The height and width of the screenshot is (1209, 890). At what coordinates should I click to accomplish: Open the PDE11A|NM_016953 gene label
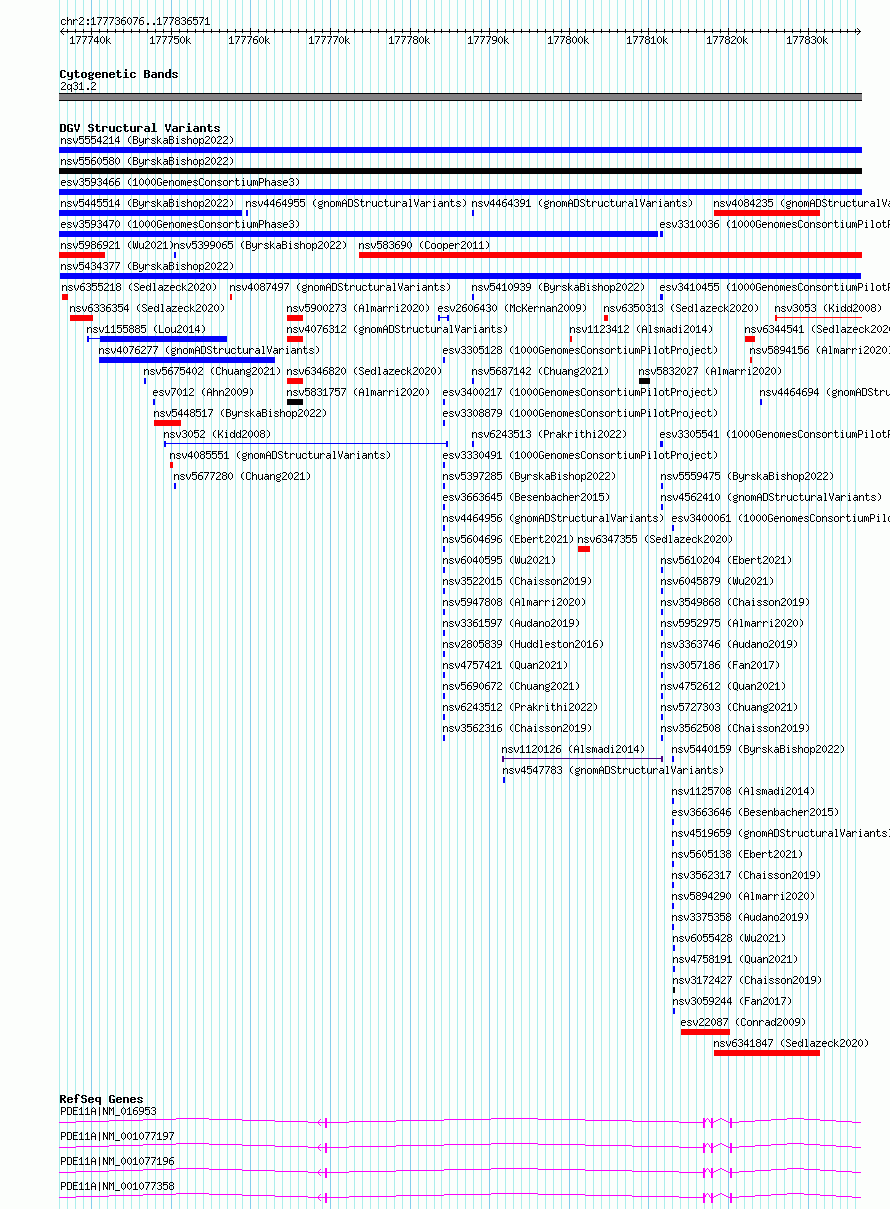108,1111
